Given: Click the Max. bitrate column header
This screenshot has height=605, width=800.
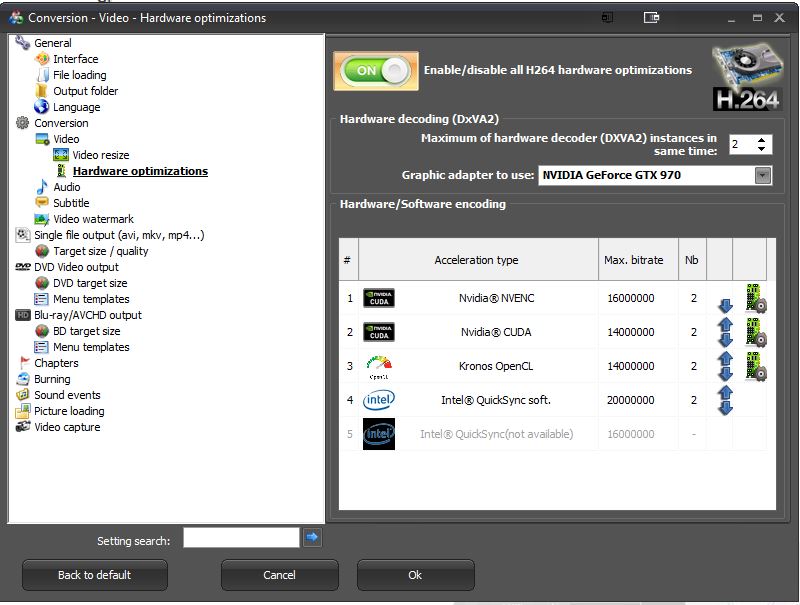Looking at the screenshot, I should [x=638, y=260].
